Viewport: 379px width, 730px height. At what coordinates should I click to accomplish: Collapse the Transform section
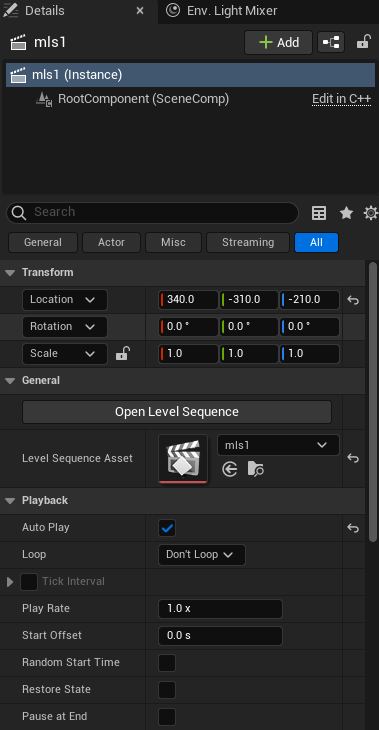click(10, 273)
